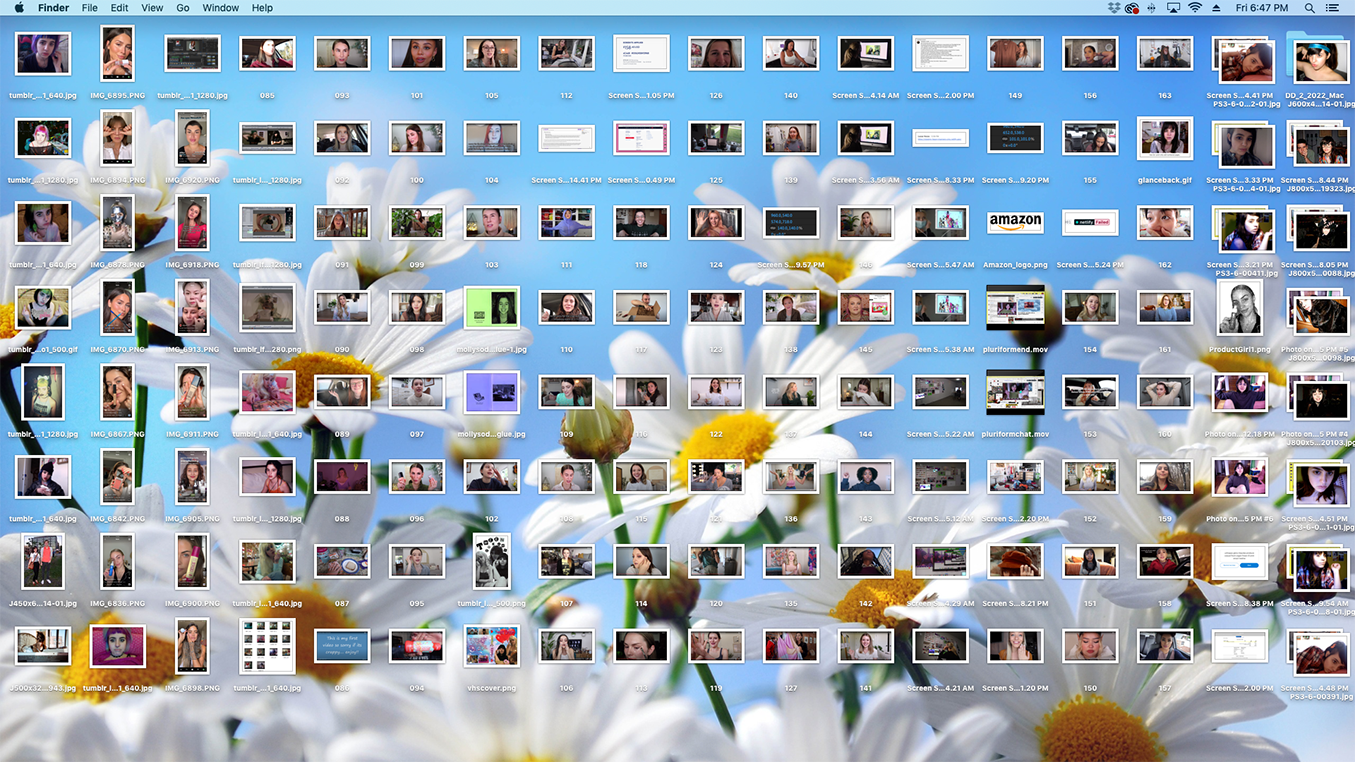Select the IMG_6920.PNG file
Image resolution: width=1355 pixels, height=762 pixels.
[192, 138]
